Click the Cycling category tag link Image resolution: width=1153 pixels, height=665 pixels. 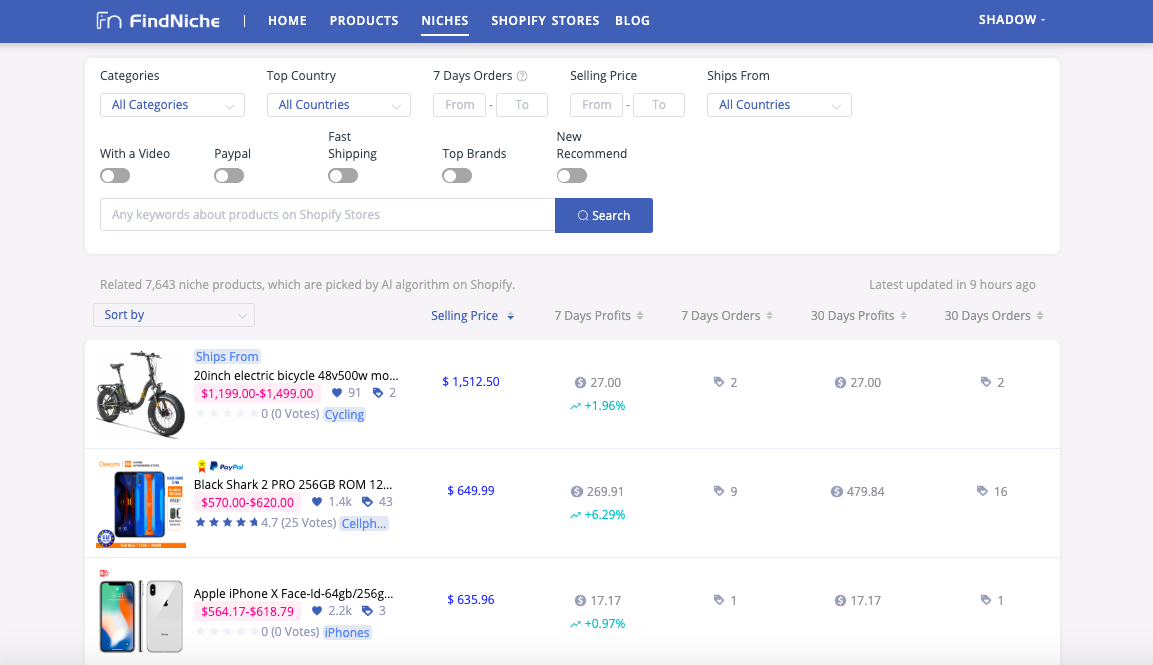[344, 415]
